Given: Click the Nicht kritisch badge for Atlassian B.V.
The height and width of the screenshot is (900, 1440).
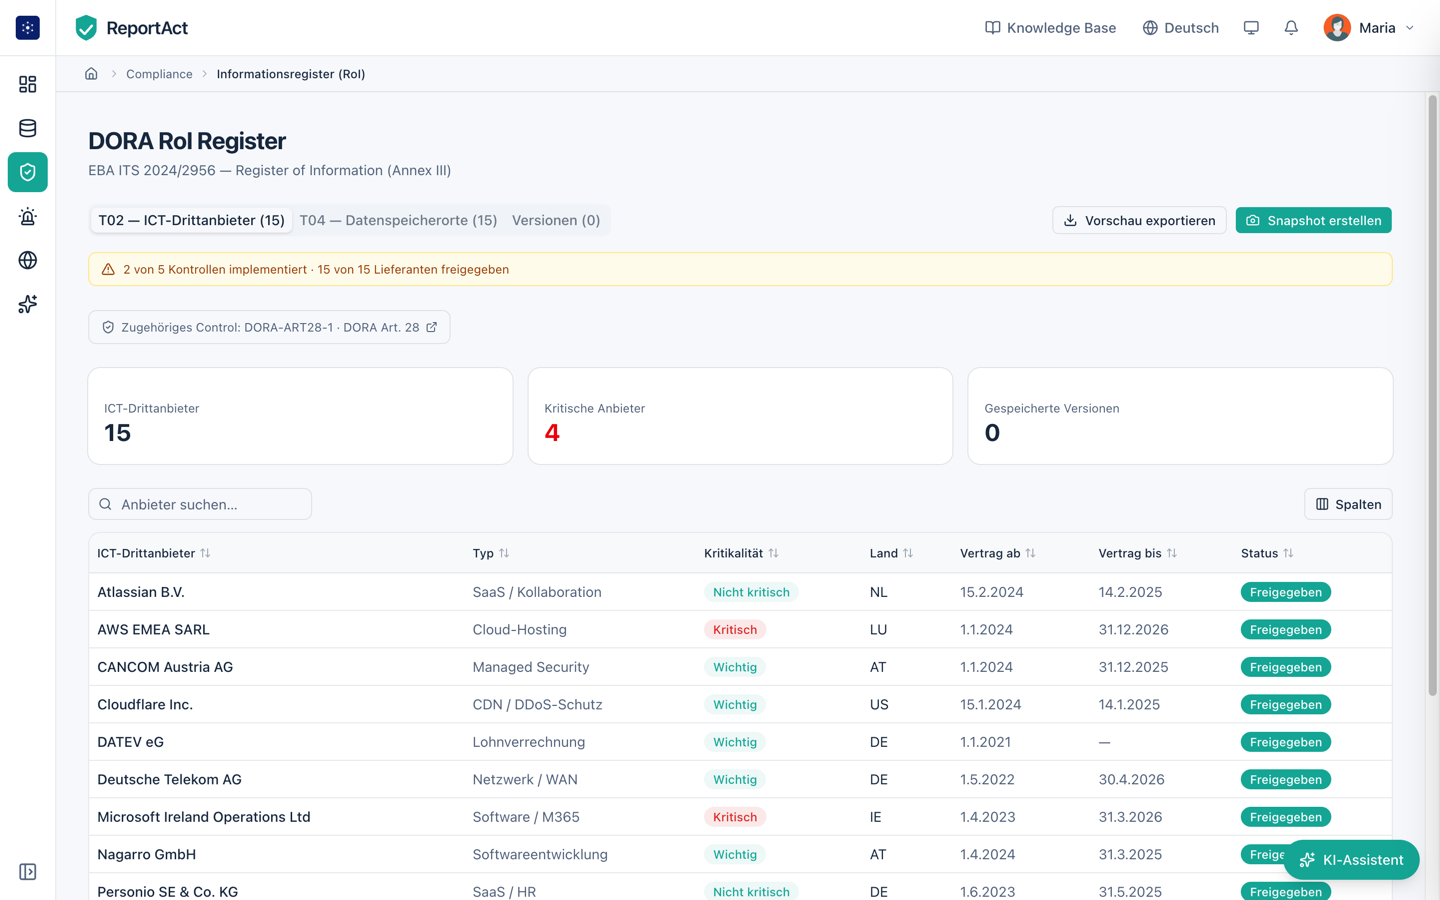Looking at the screenshot, I should coord(751,592).
